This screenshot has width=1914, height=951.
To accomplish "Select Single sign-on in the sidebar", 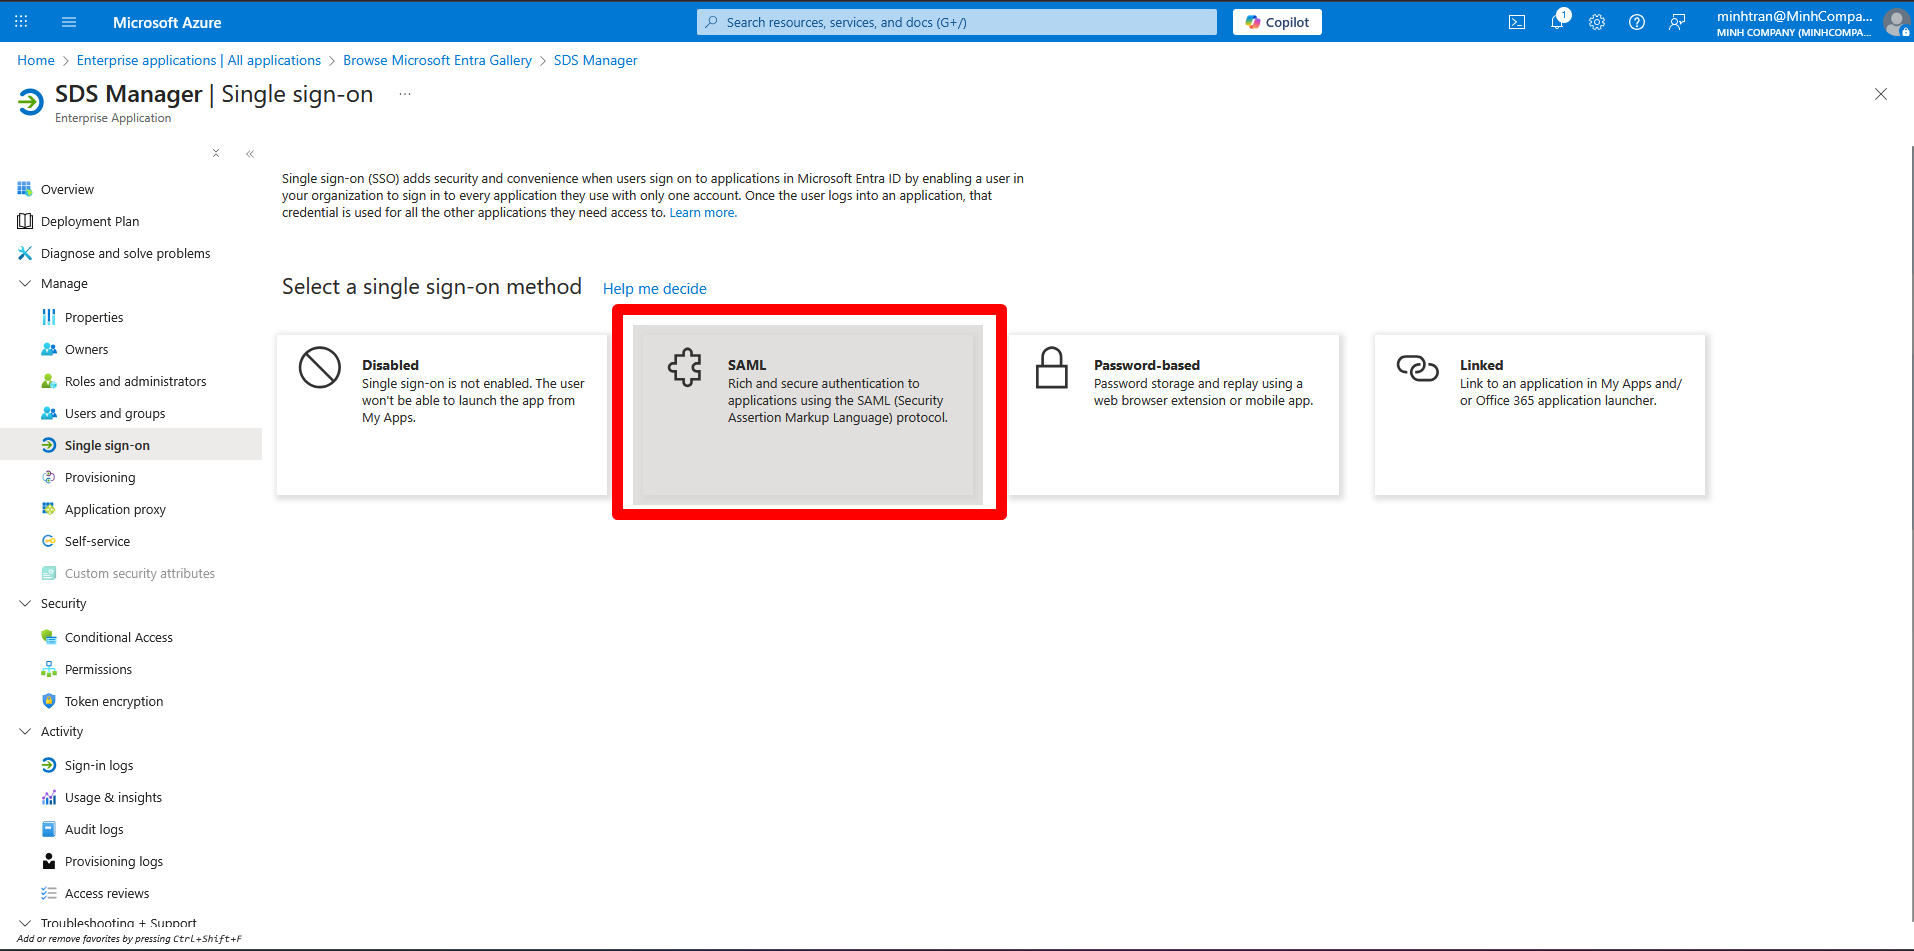I will point(131,445).
